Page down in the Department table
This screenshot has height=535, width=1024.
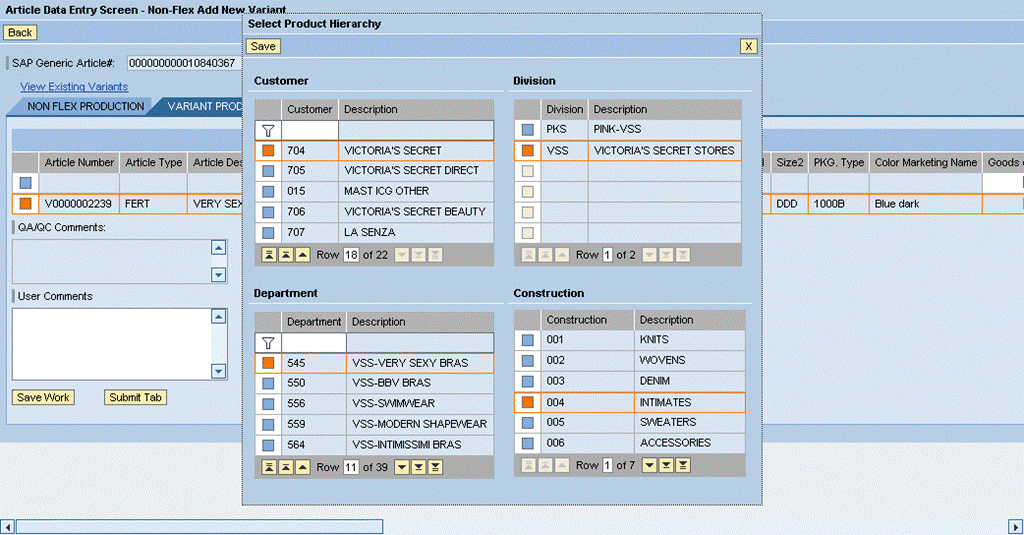pos(419,467)
